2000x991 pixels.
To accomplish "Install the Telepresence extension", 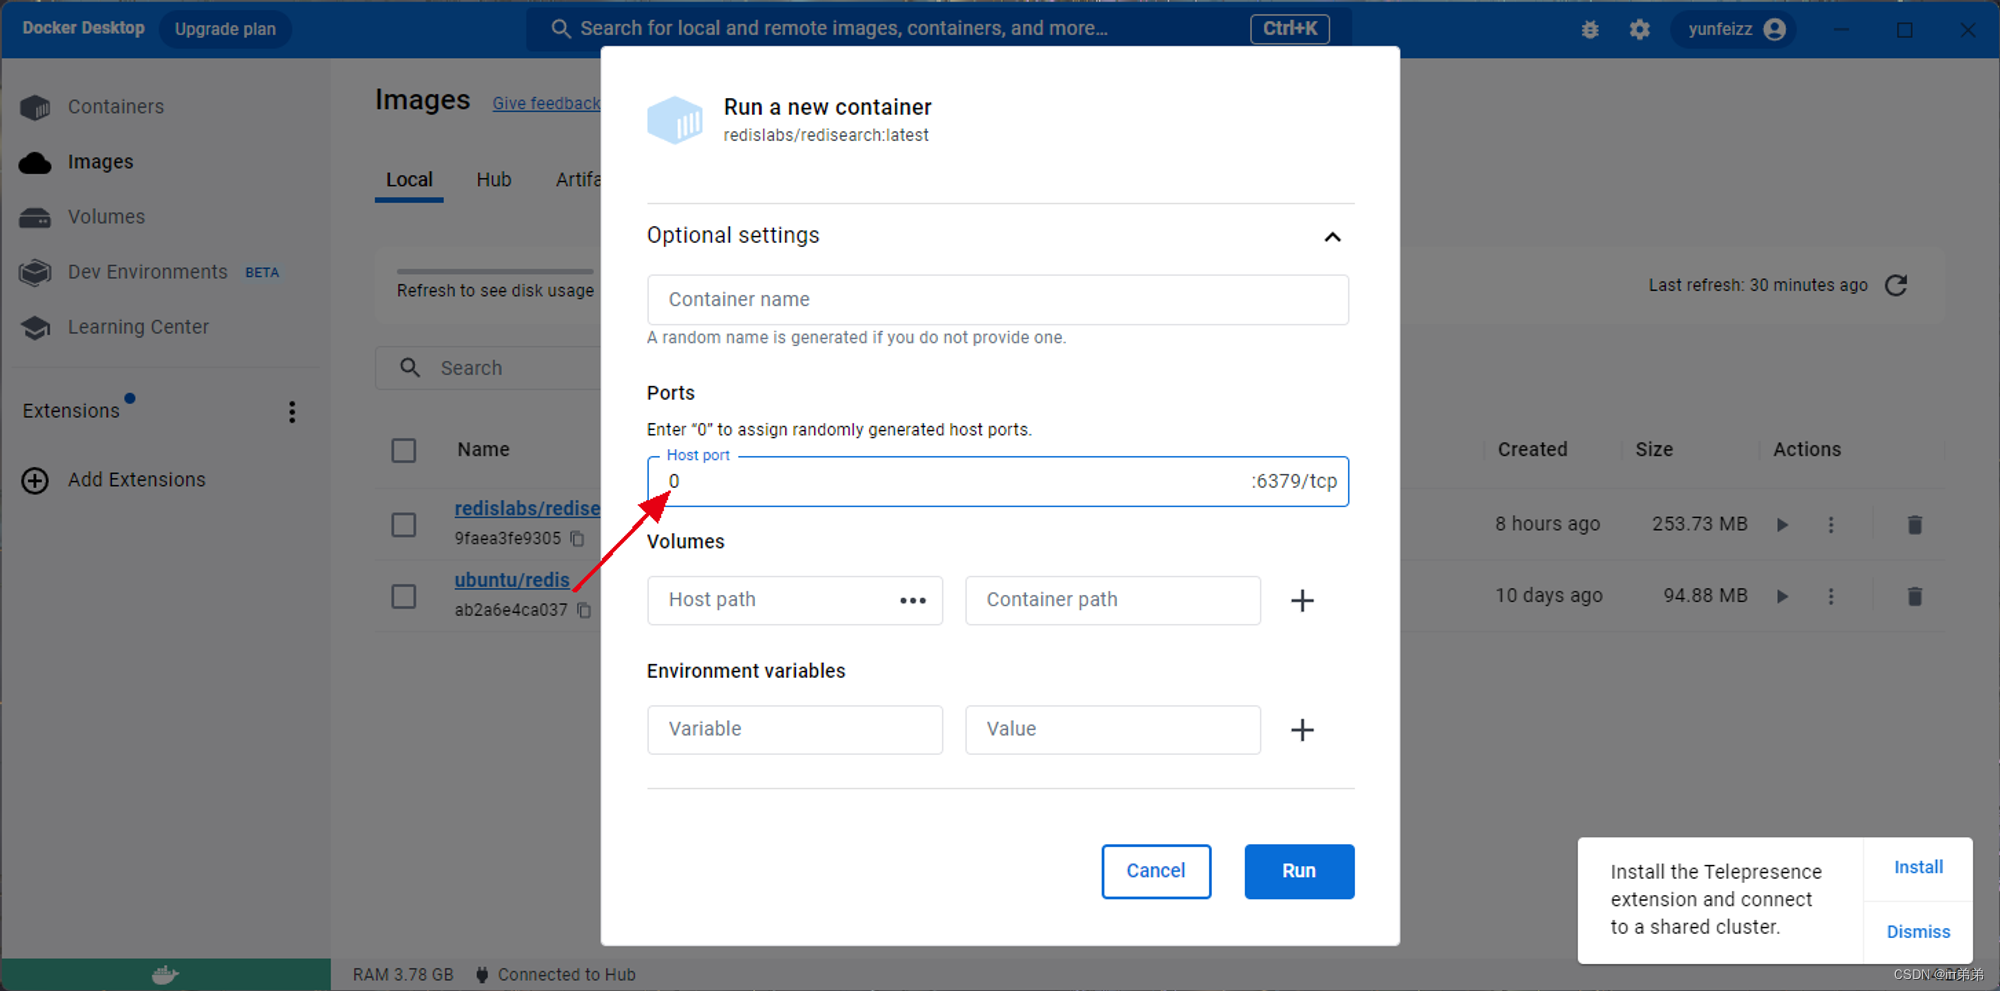I will [1918, 868].
